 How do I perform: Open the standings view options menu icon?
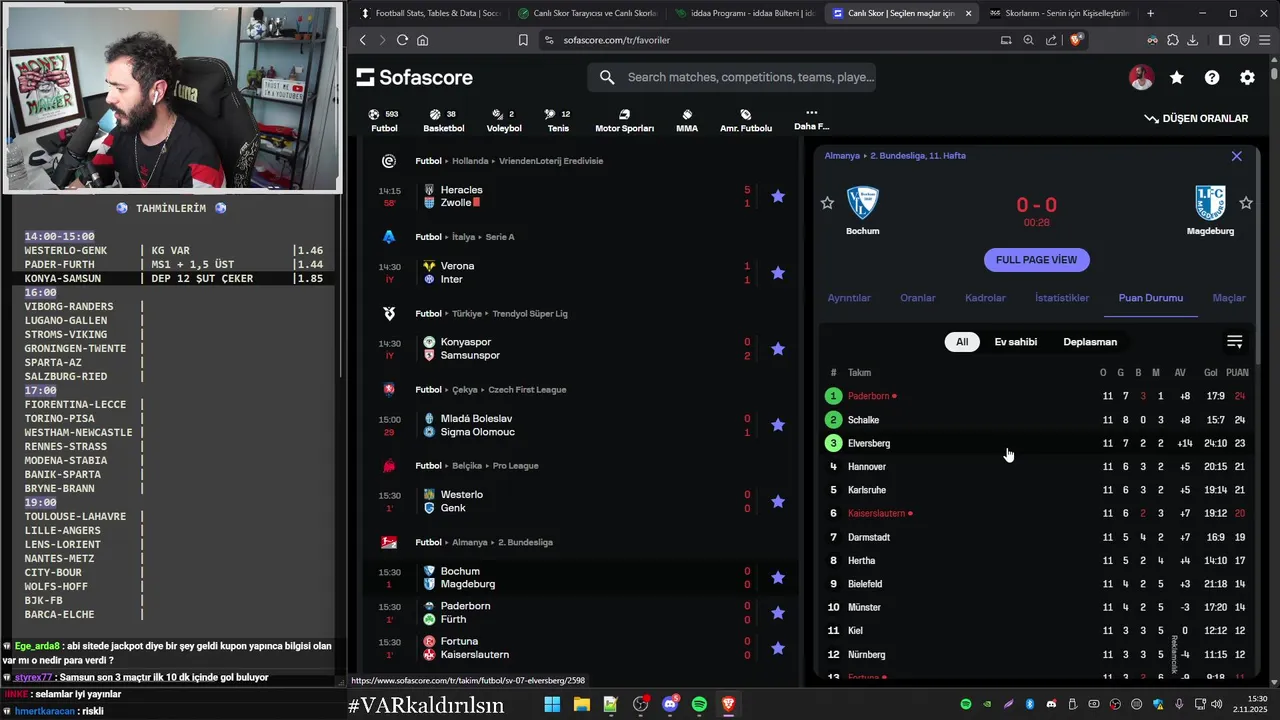pyautogui.click(x=1235, y=342)
